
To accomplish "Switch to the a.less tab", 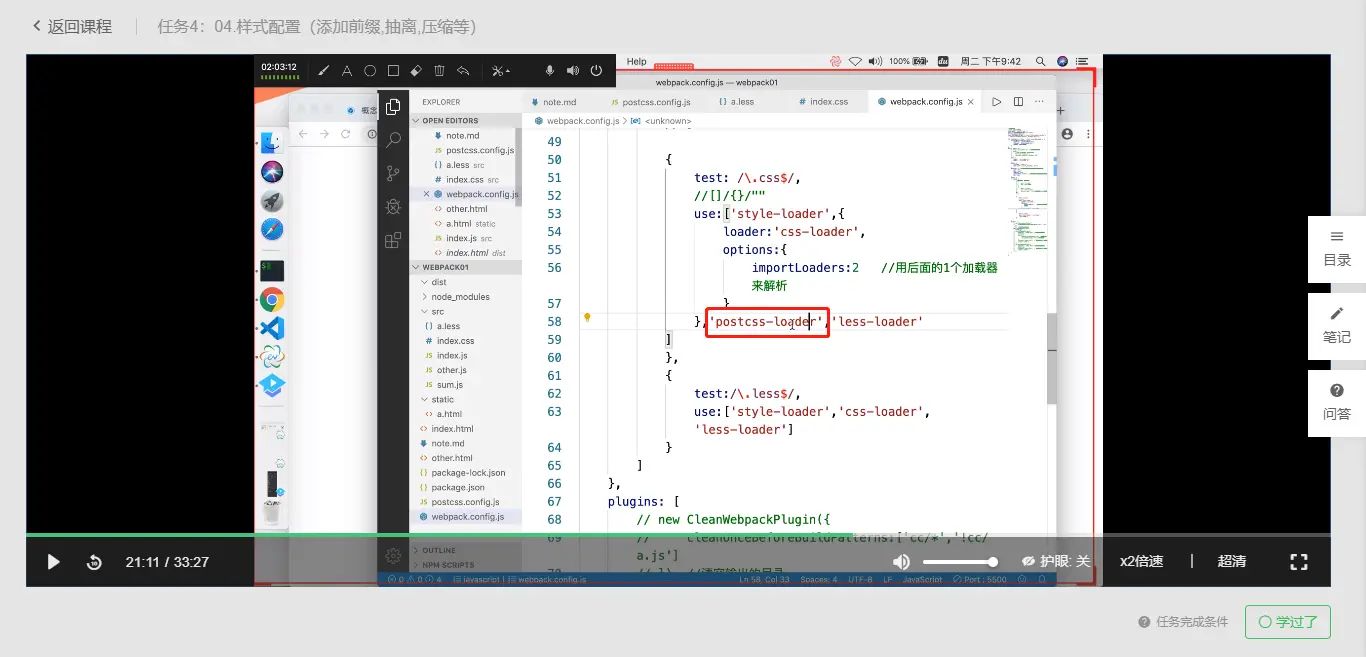I will pos(736,102).
